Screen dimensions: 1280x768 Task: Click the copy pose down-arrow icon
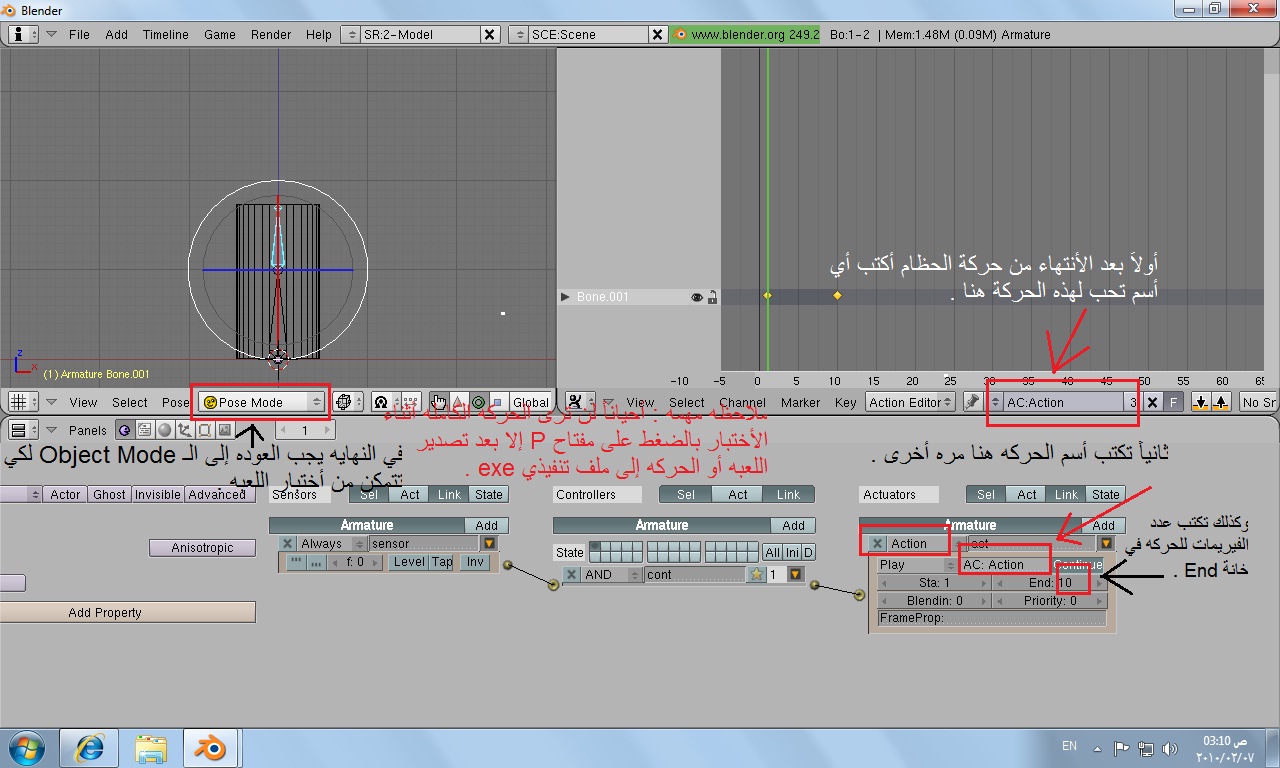[1200, 402]
